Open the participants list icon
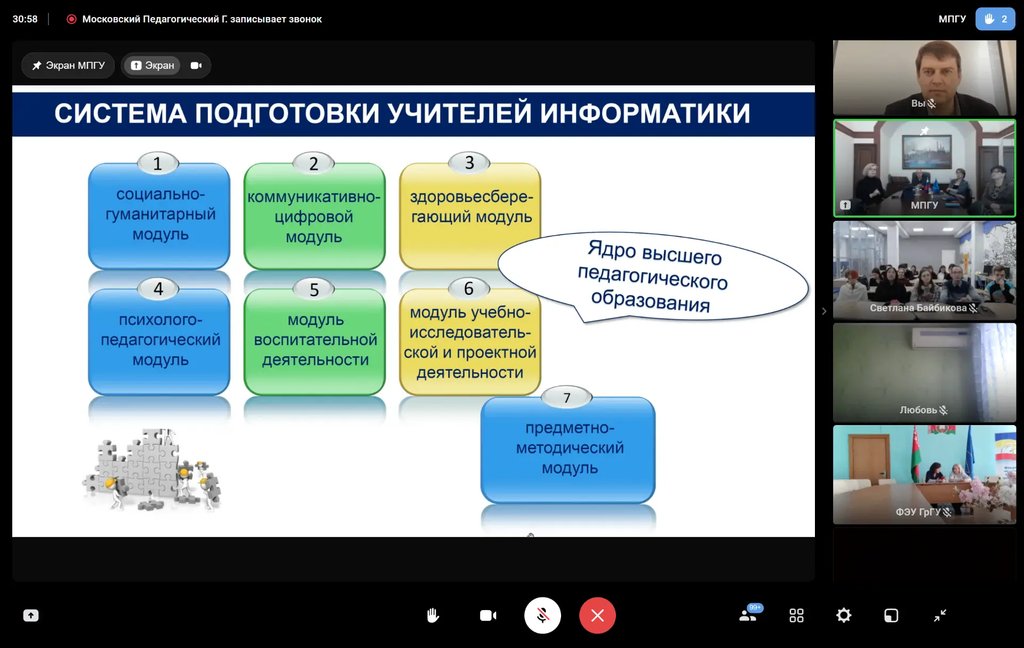 point(749,615)
